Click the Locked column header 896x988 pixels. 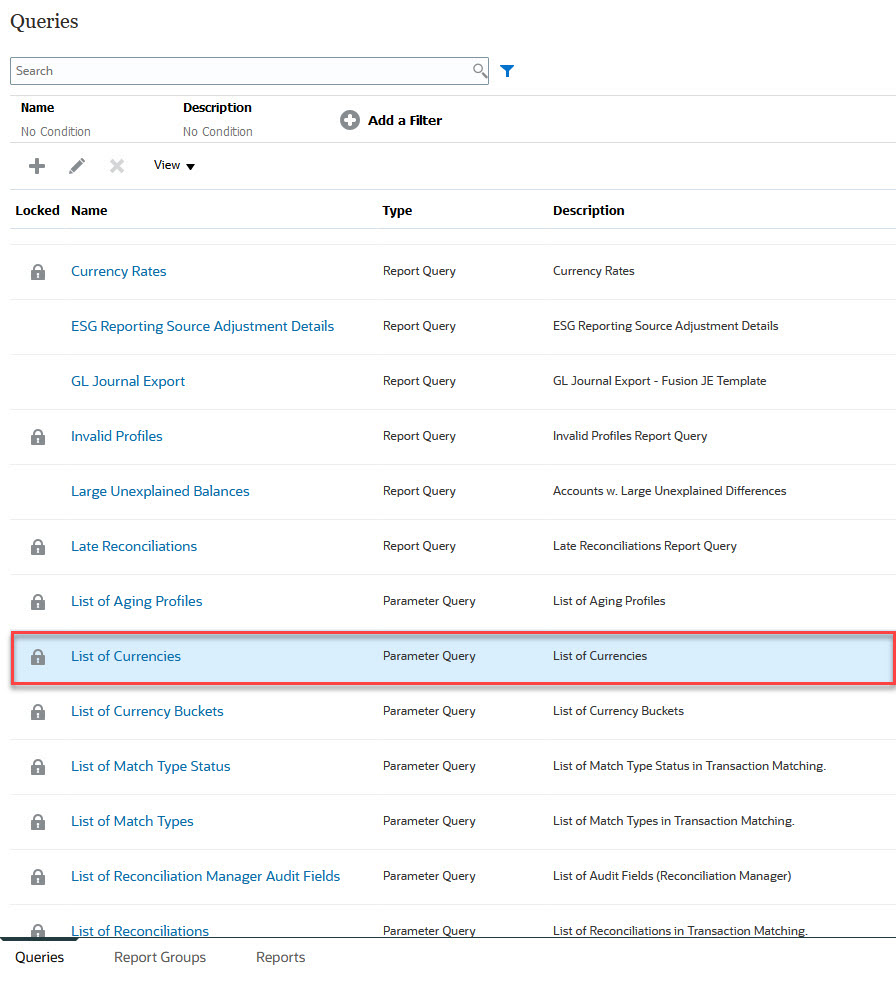(x=37, y=210)
